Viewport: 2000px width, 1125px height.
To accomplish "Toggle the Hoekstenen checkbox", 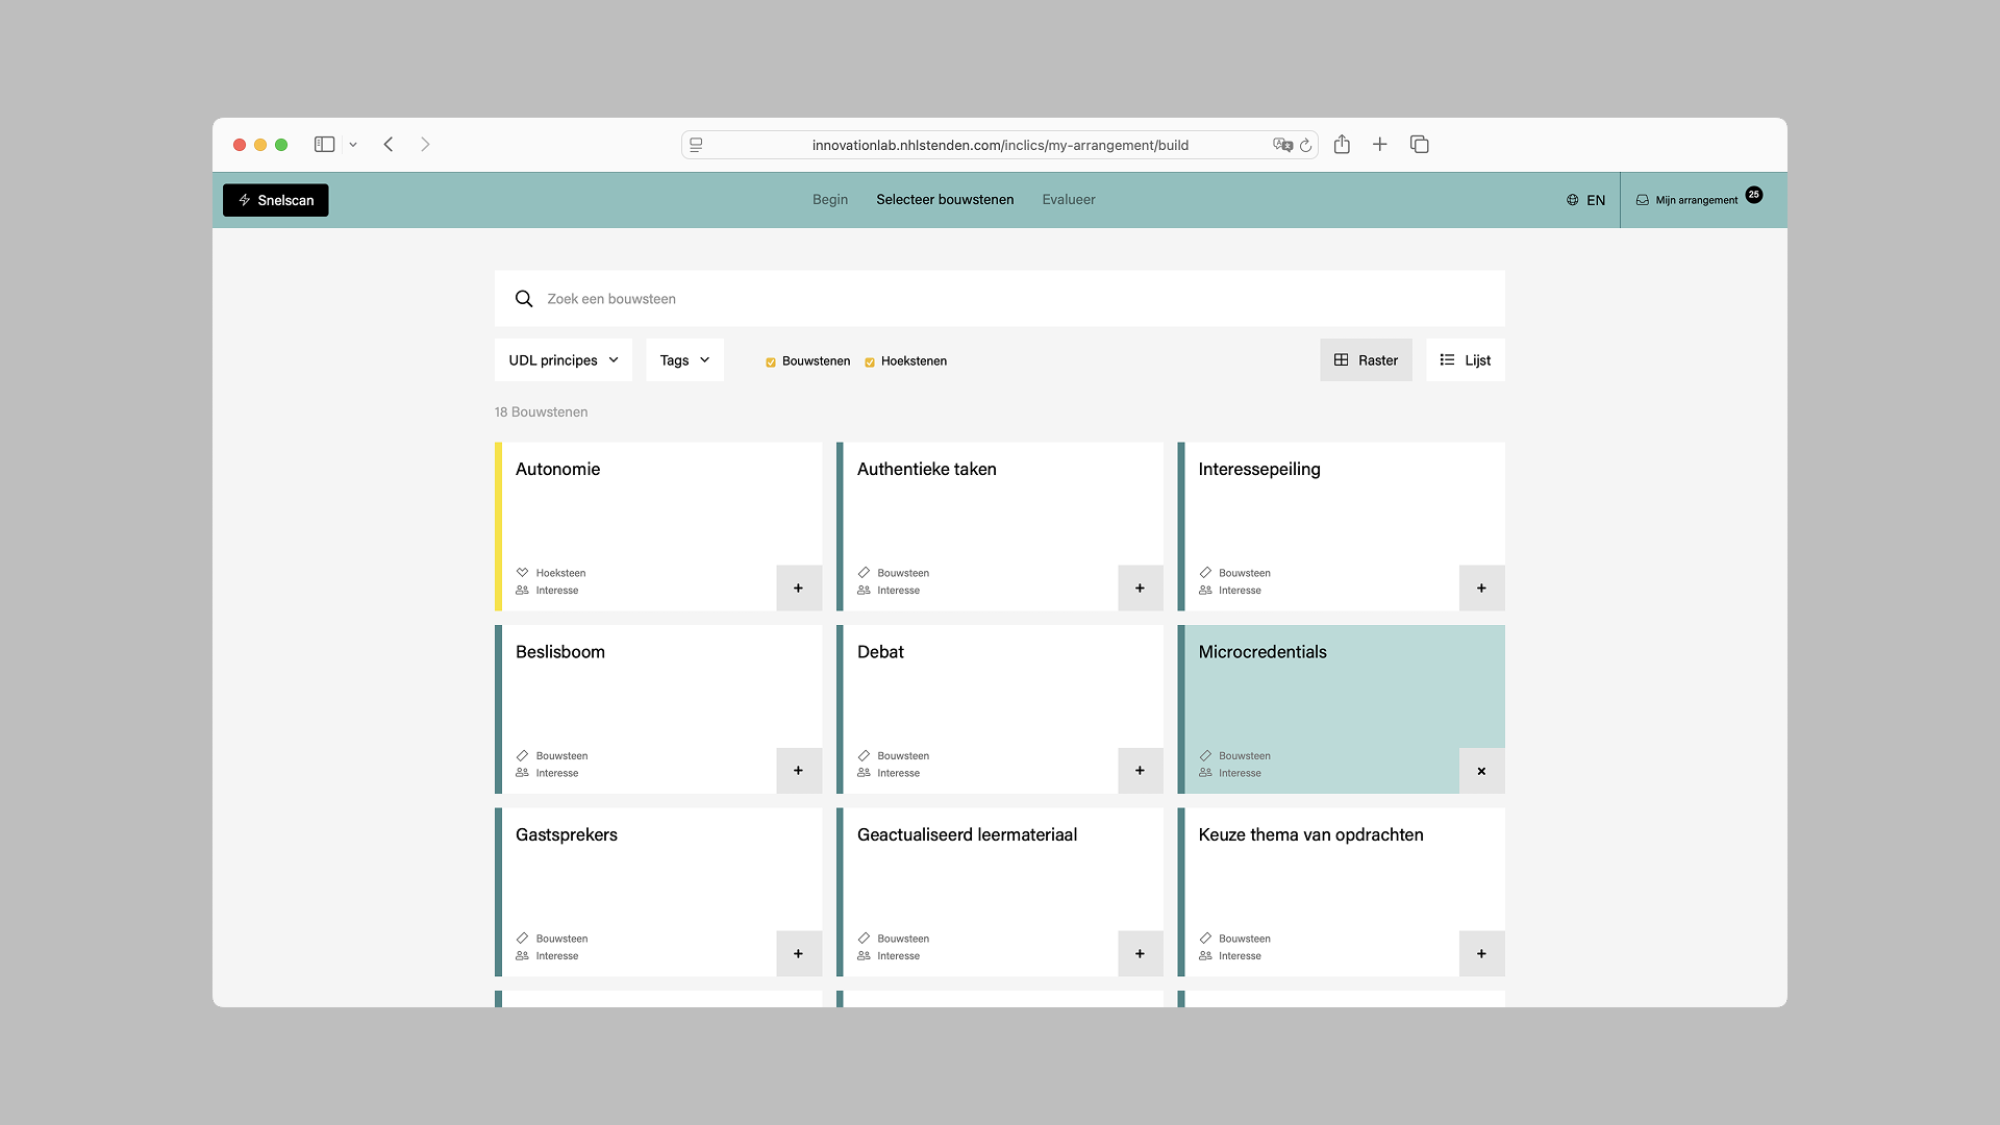I will click(869, 362).
